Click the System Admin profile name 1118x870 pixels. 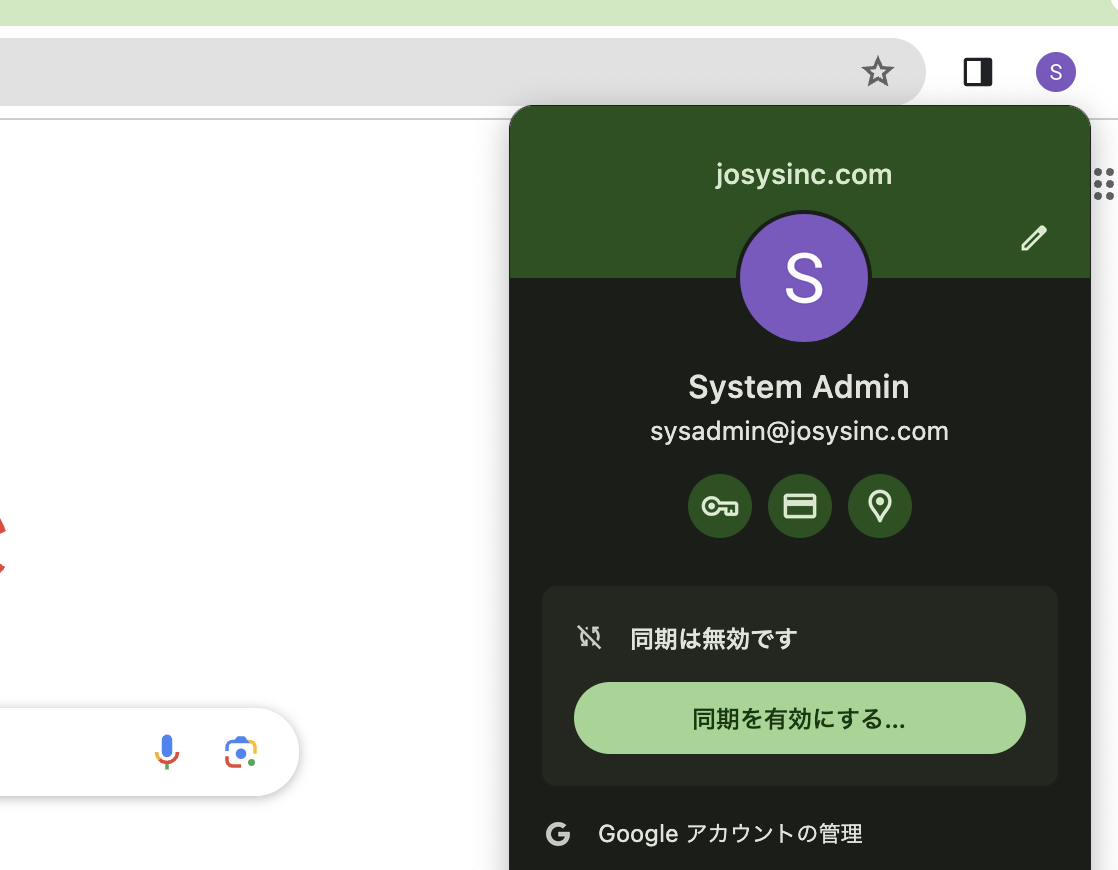point(799,387)
